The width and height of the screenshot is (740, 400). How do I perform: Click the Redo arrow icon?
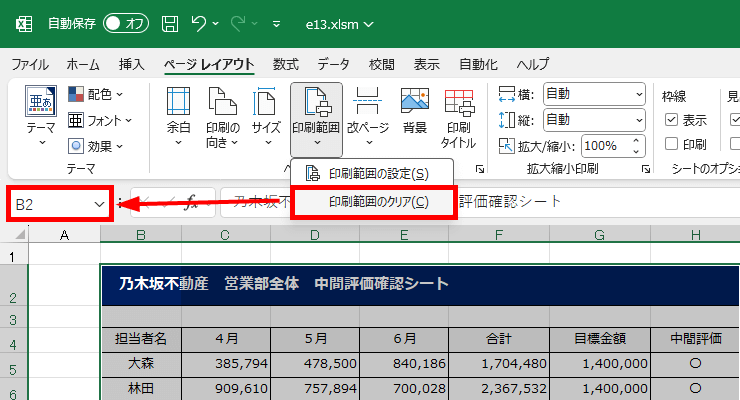(x=238, y=24)
